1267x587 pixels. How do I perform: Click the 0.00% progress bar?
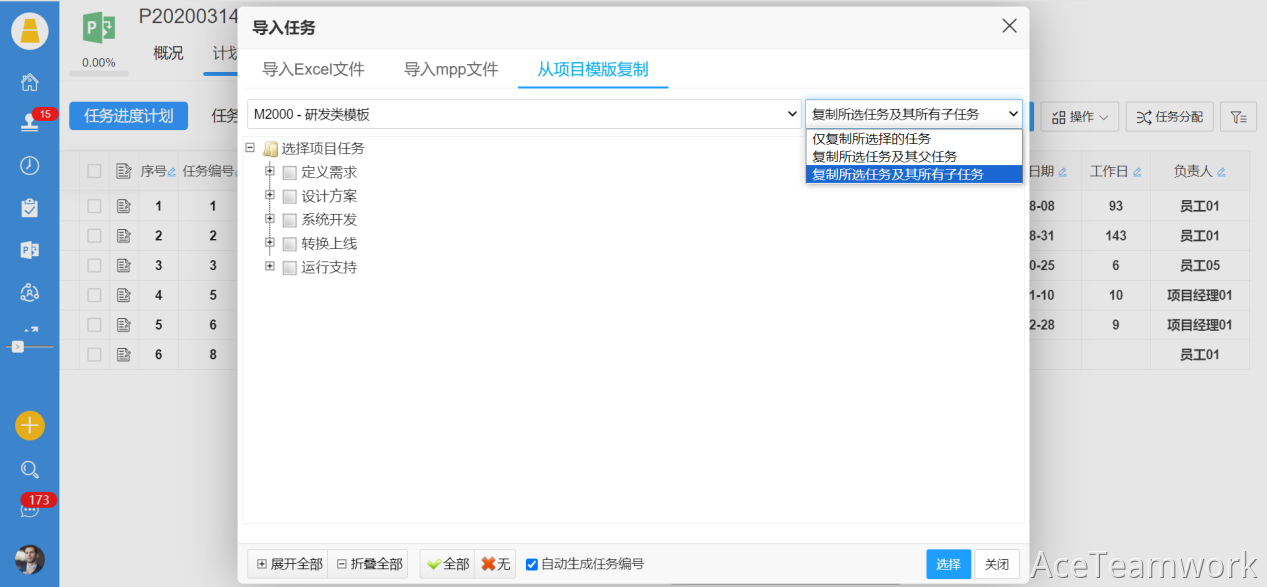[98, 72]
